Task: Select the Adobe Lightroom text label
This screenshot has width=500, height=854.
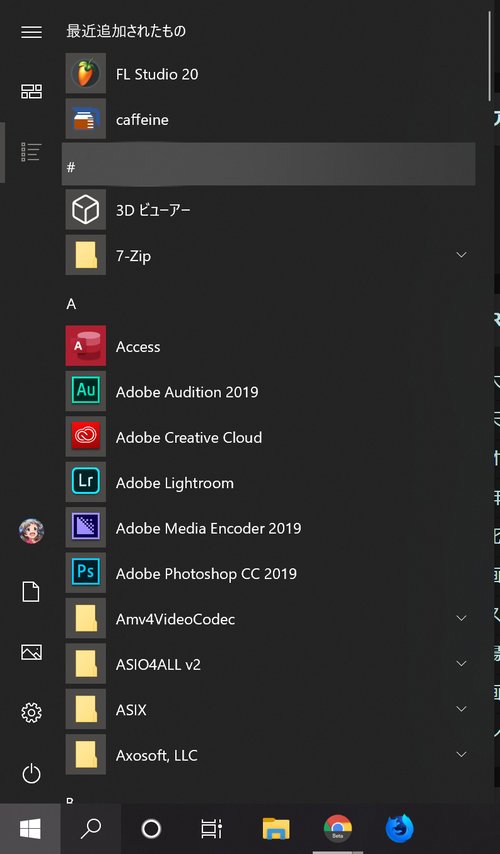Action: click(175, 483)
